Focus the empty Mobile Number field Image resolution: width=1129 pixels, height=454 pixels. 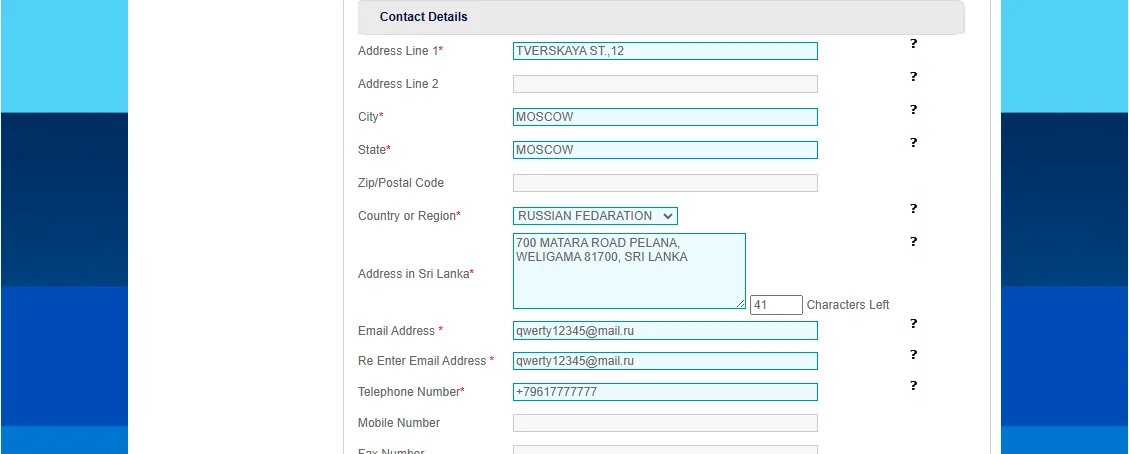coord(665,423)
